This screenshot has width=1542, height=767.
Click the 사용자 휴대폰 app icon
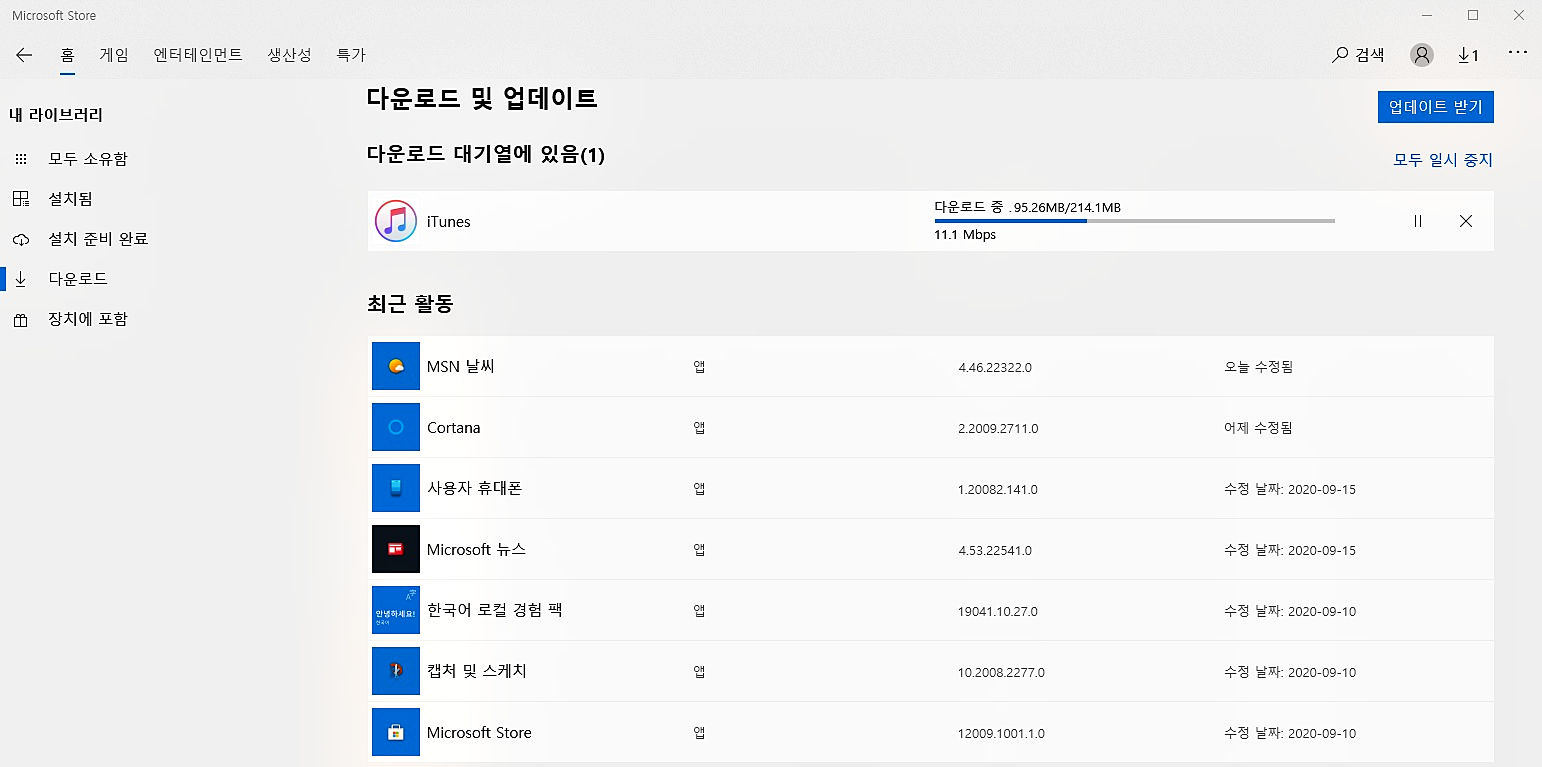pos(395,488)
